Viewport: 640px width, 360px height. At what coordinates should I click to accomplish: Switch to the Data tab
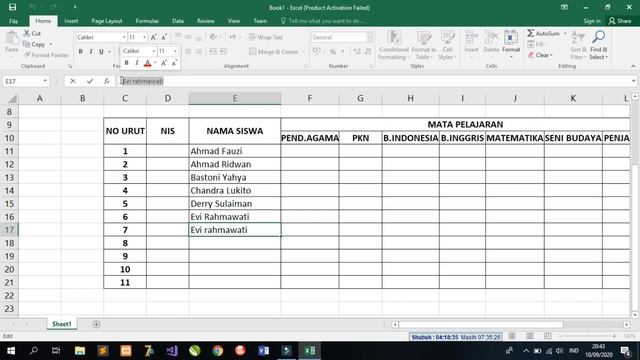[178, 21]
